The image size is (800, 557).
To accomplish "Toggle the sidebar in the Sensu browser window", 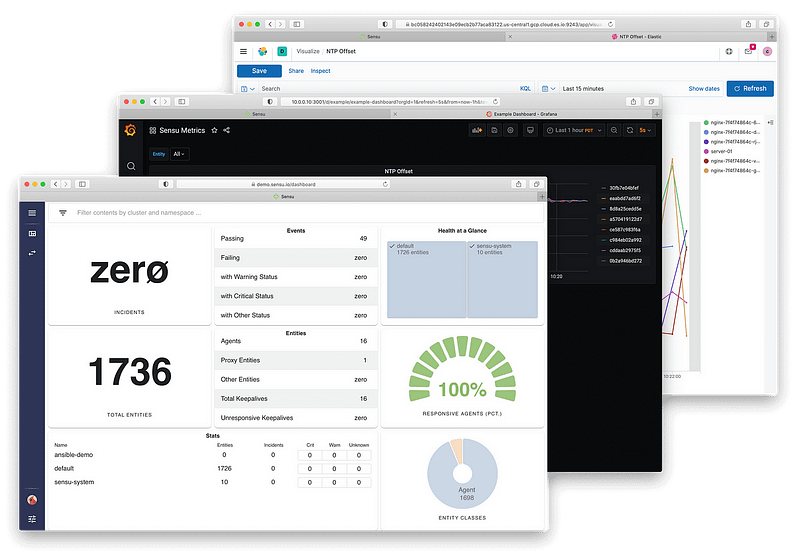I will pyautogui.click(x=82, y=184).
